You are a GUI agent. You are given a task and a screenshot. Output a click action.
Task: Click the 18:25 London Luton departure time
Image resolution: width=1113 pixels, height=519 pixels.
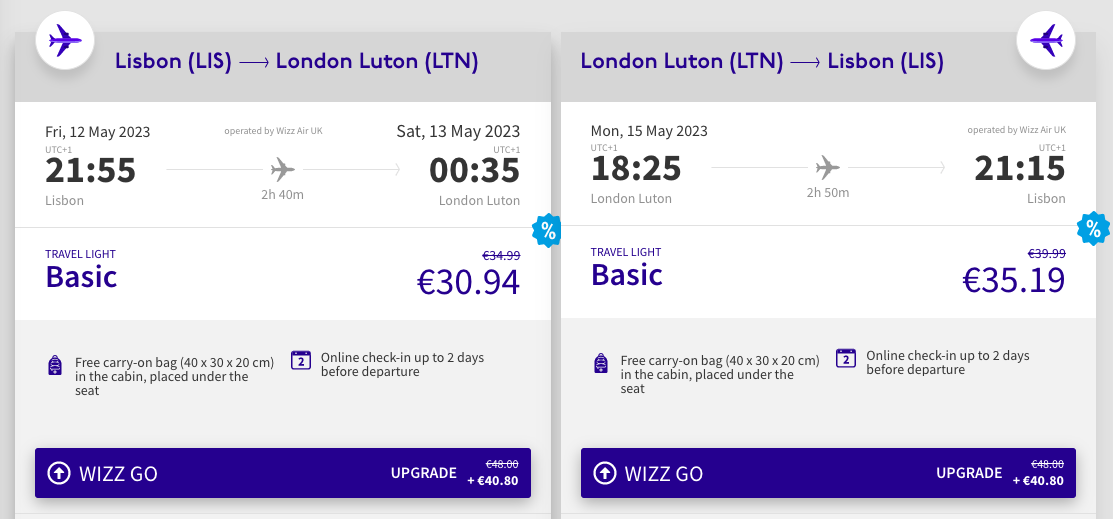point(636,168)
